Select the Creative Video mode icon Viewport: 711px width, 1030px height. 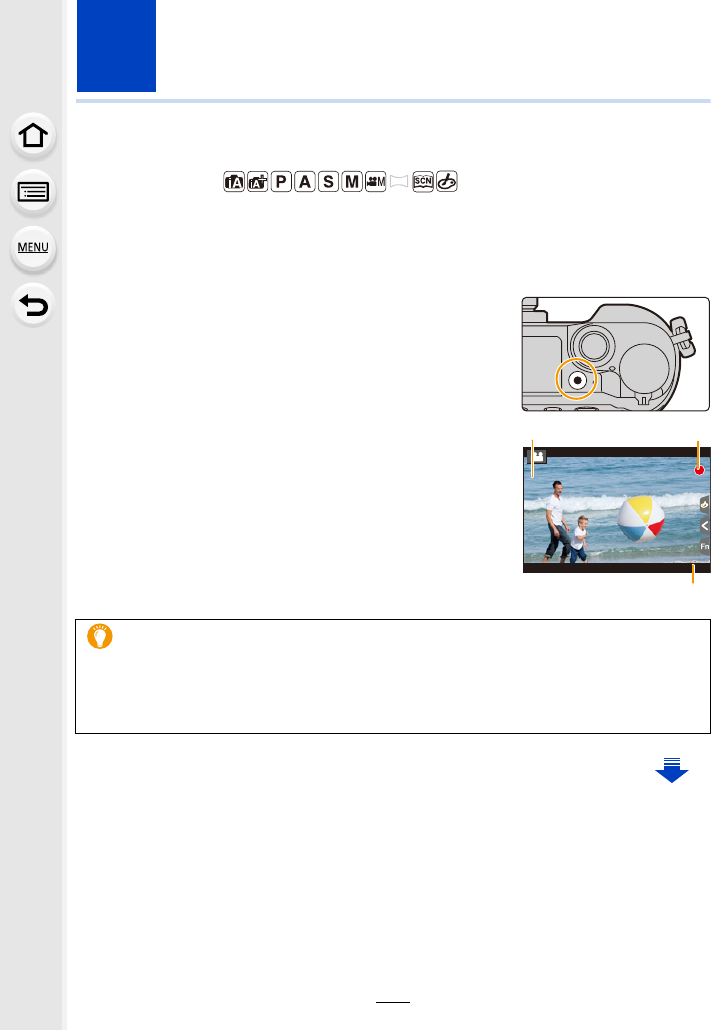click(x=376, y=182)
